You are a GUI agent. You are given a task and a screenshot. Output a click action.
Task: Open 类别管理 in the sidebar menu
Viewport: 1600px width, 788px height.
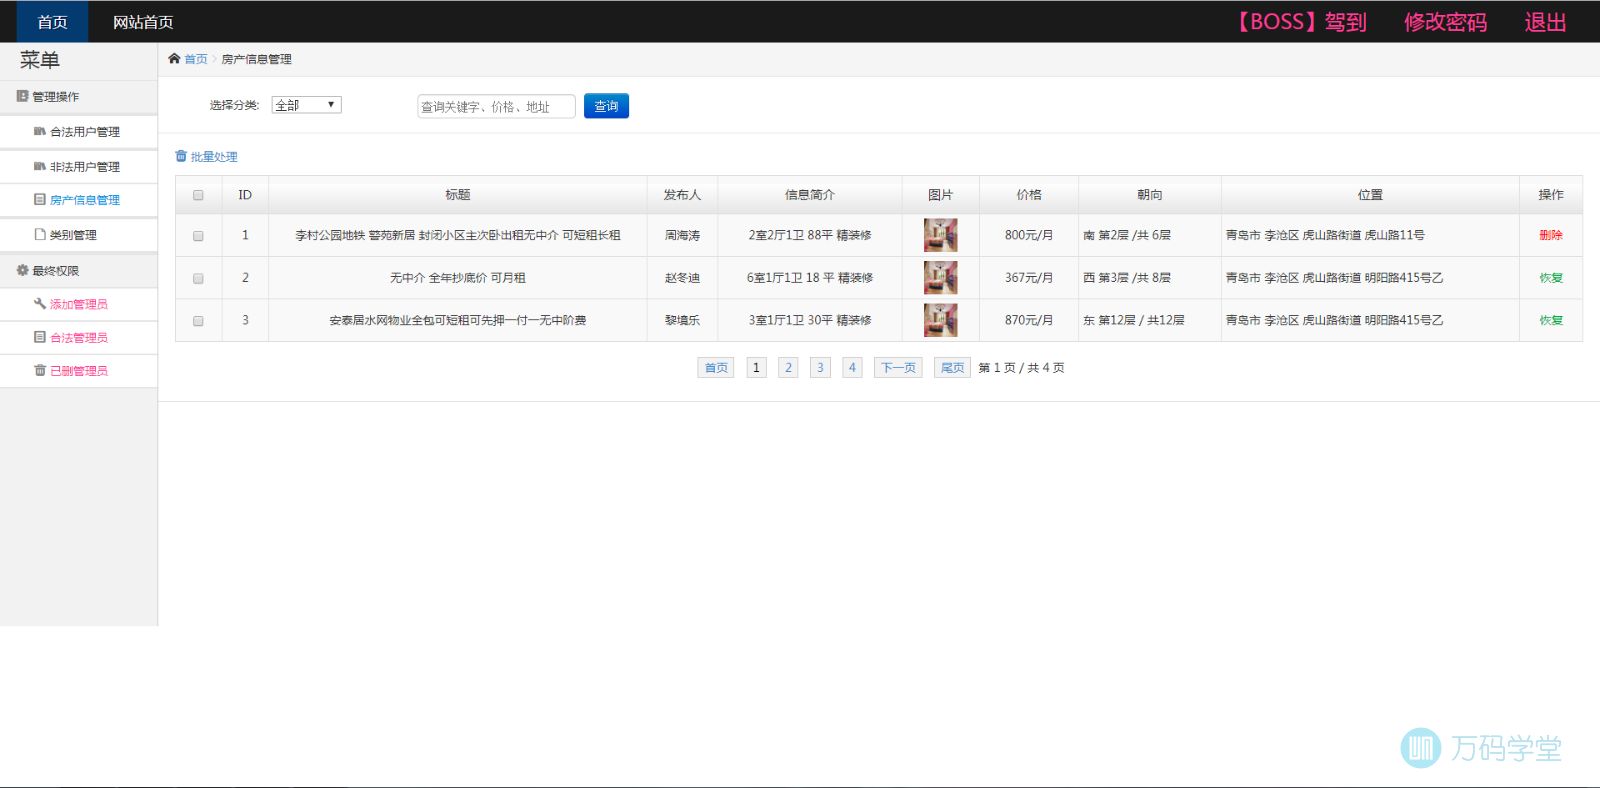tap(73, 235)
